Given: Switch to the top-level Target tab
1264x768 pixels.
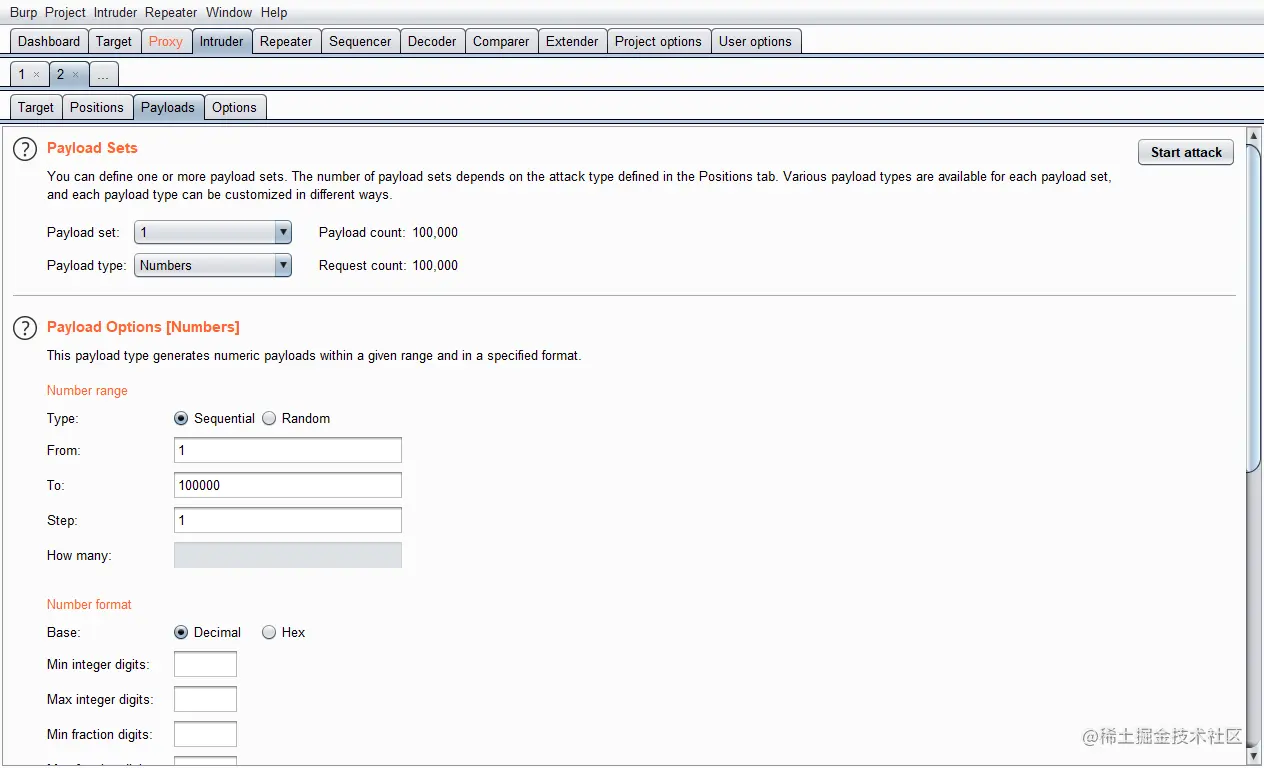Looking at the screenshot, I should coord(114,42).
